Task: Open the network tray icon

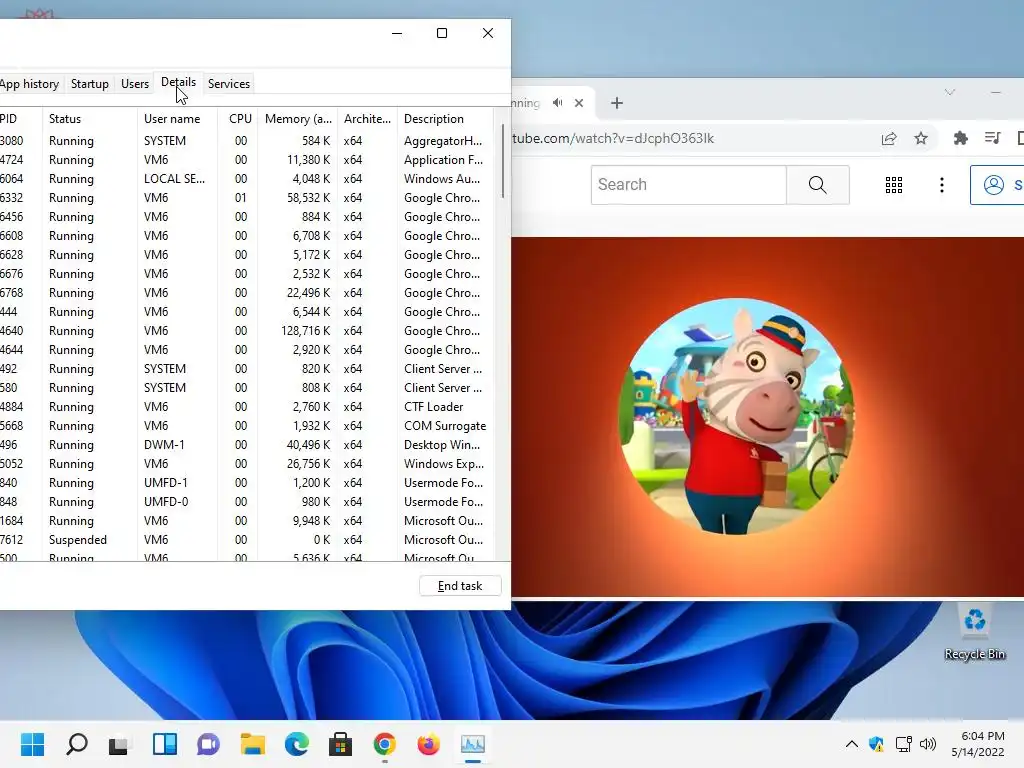Action: pyautogui.click(x=903, y=744)
